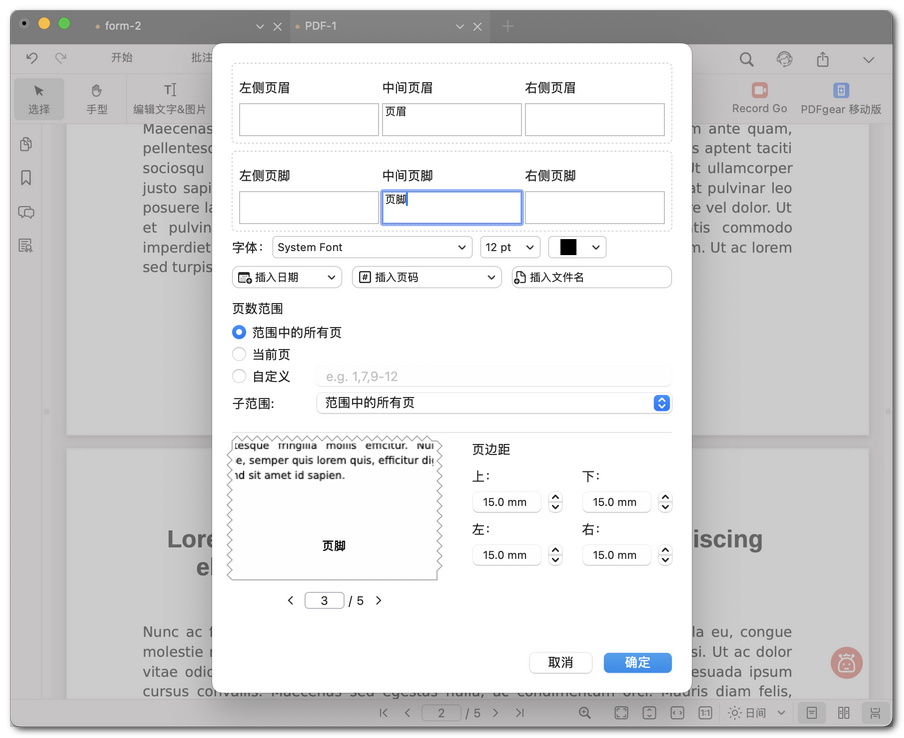Click the 左侧页眉 text input field
The width and height of the screenshot is (904, 738).
308,120
